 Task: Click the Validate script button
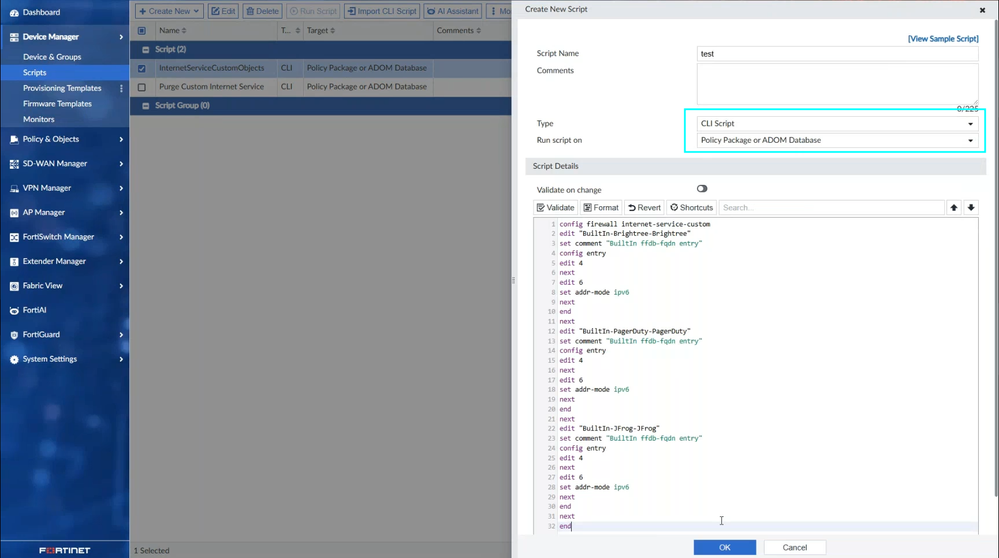pos(556,208)
